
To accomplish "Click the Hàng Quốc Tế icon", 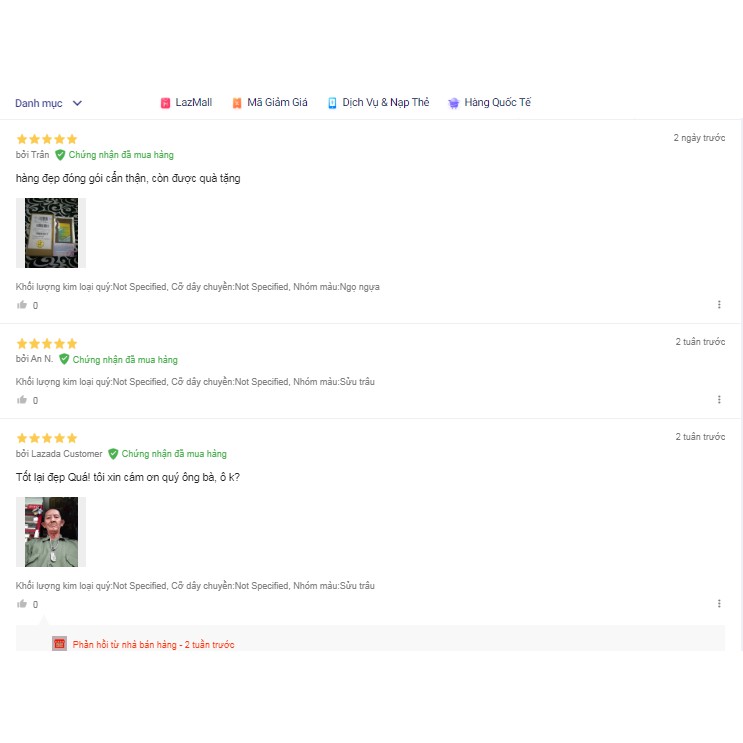I will click(x=454, y=103).
